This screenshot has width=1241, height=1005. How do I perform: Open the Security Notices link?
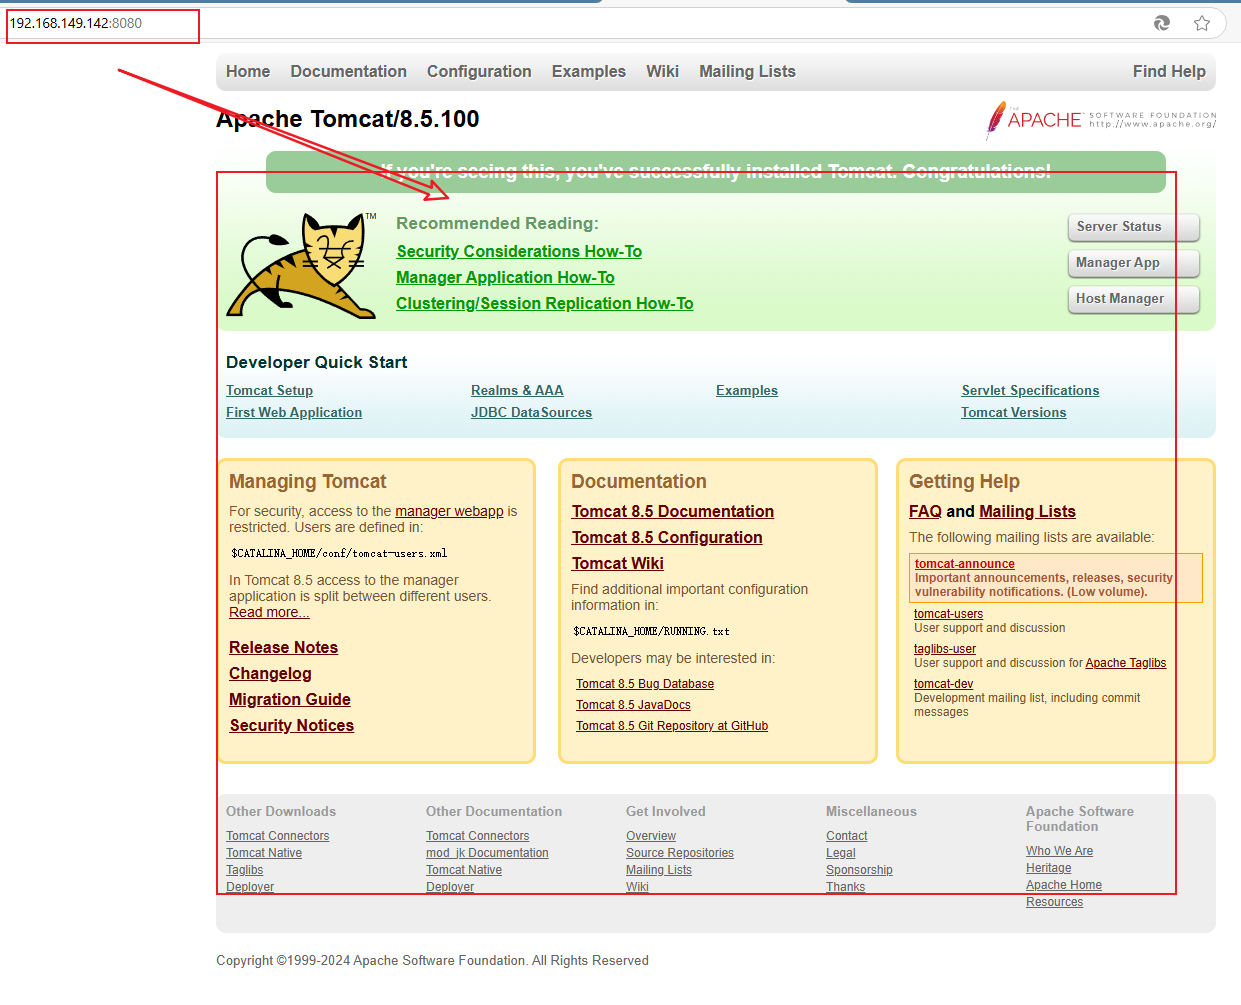(x=291, y=725)
